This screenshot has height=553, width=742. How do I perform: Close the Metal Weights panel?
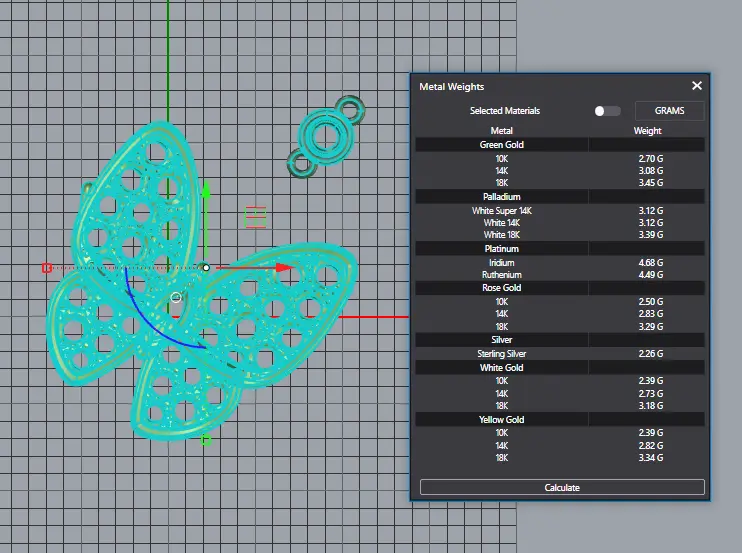tap(697, 86)
